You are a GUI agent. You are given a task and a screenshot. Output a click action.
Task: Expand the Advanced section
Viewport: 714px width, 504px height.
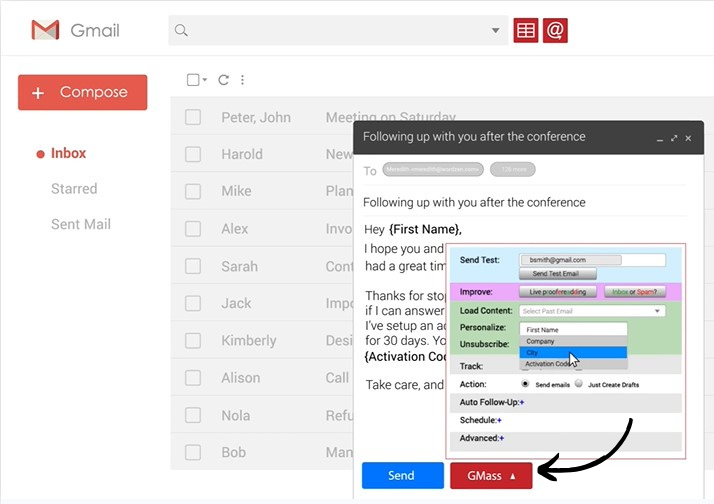tap(501, 438)
